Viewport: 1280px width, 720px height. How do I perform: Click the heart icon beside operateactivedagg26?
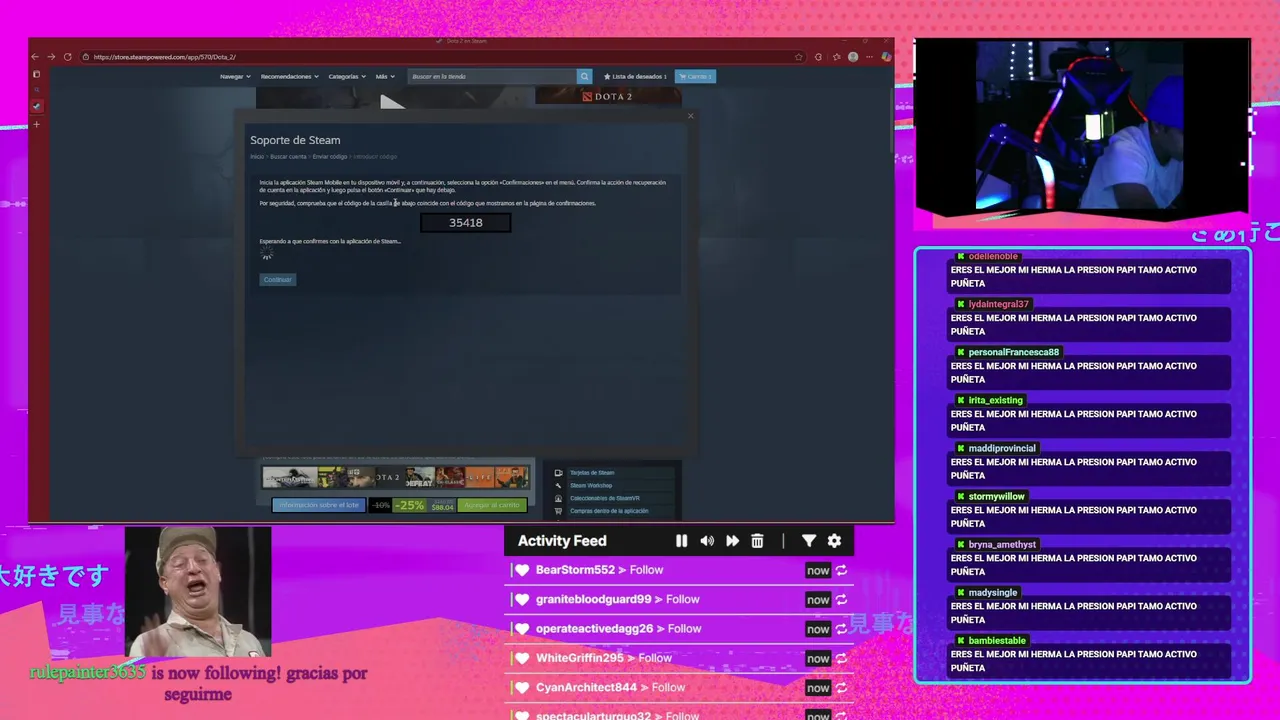(522, 629)
